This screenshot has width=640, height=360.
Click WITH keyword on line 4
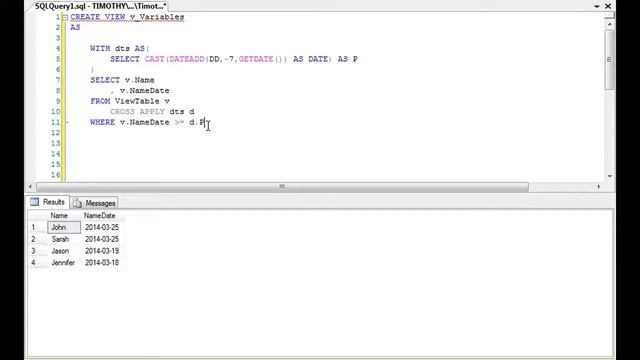[100, 49]
